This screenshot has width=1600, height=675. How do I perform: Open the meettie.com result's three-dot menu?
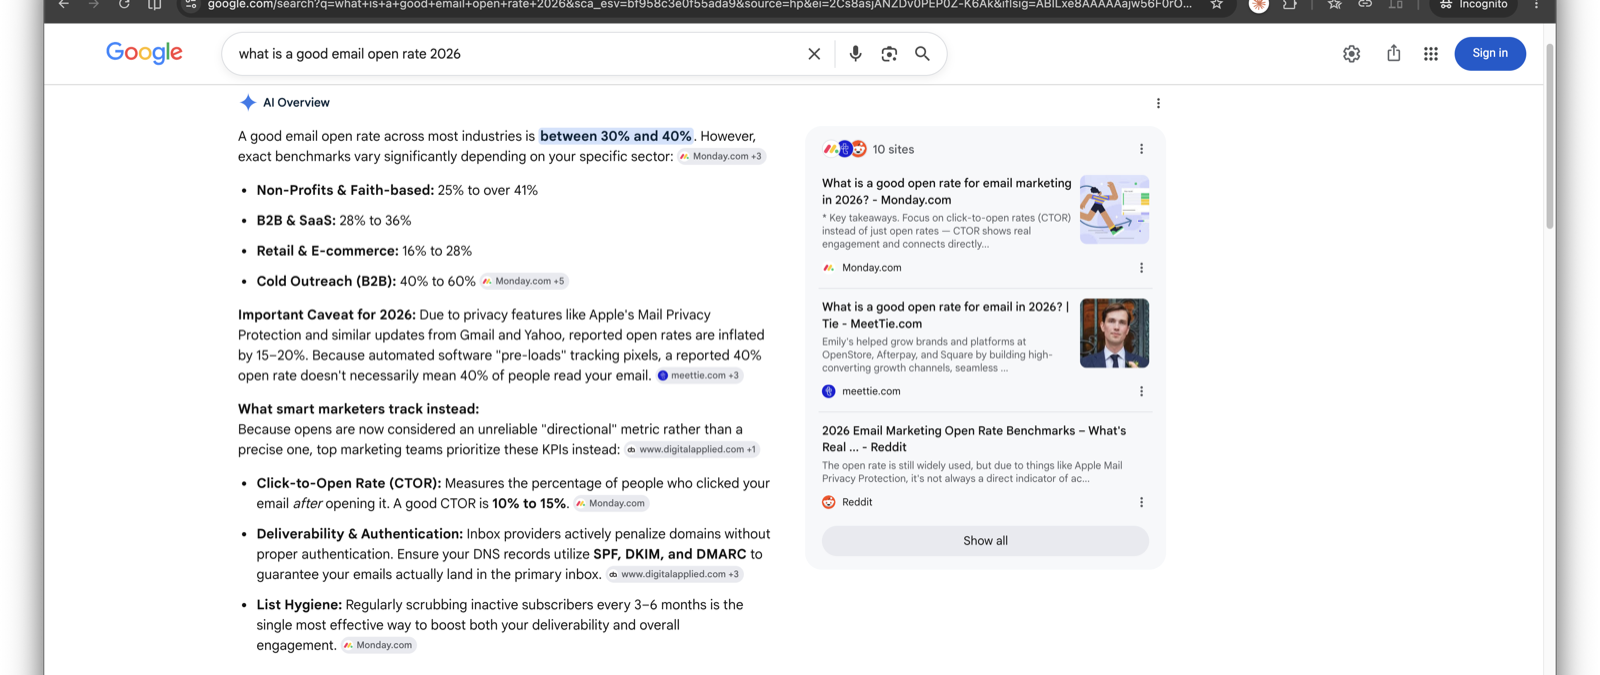pyautogui.click(x=1141, y=392)
